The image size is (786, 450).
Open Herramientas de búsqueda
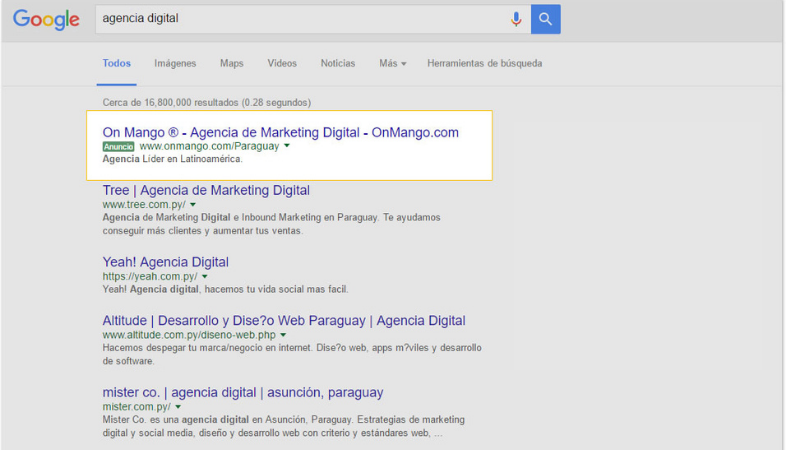pyautogui.click(x=484, y=63)
